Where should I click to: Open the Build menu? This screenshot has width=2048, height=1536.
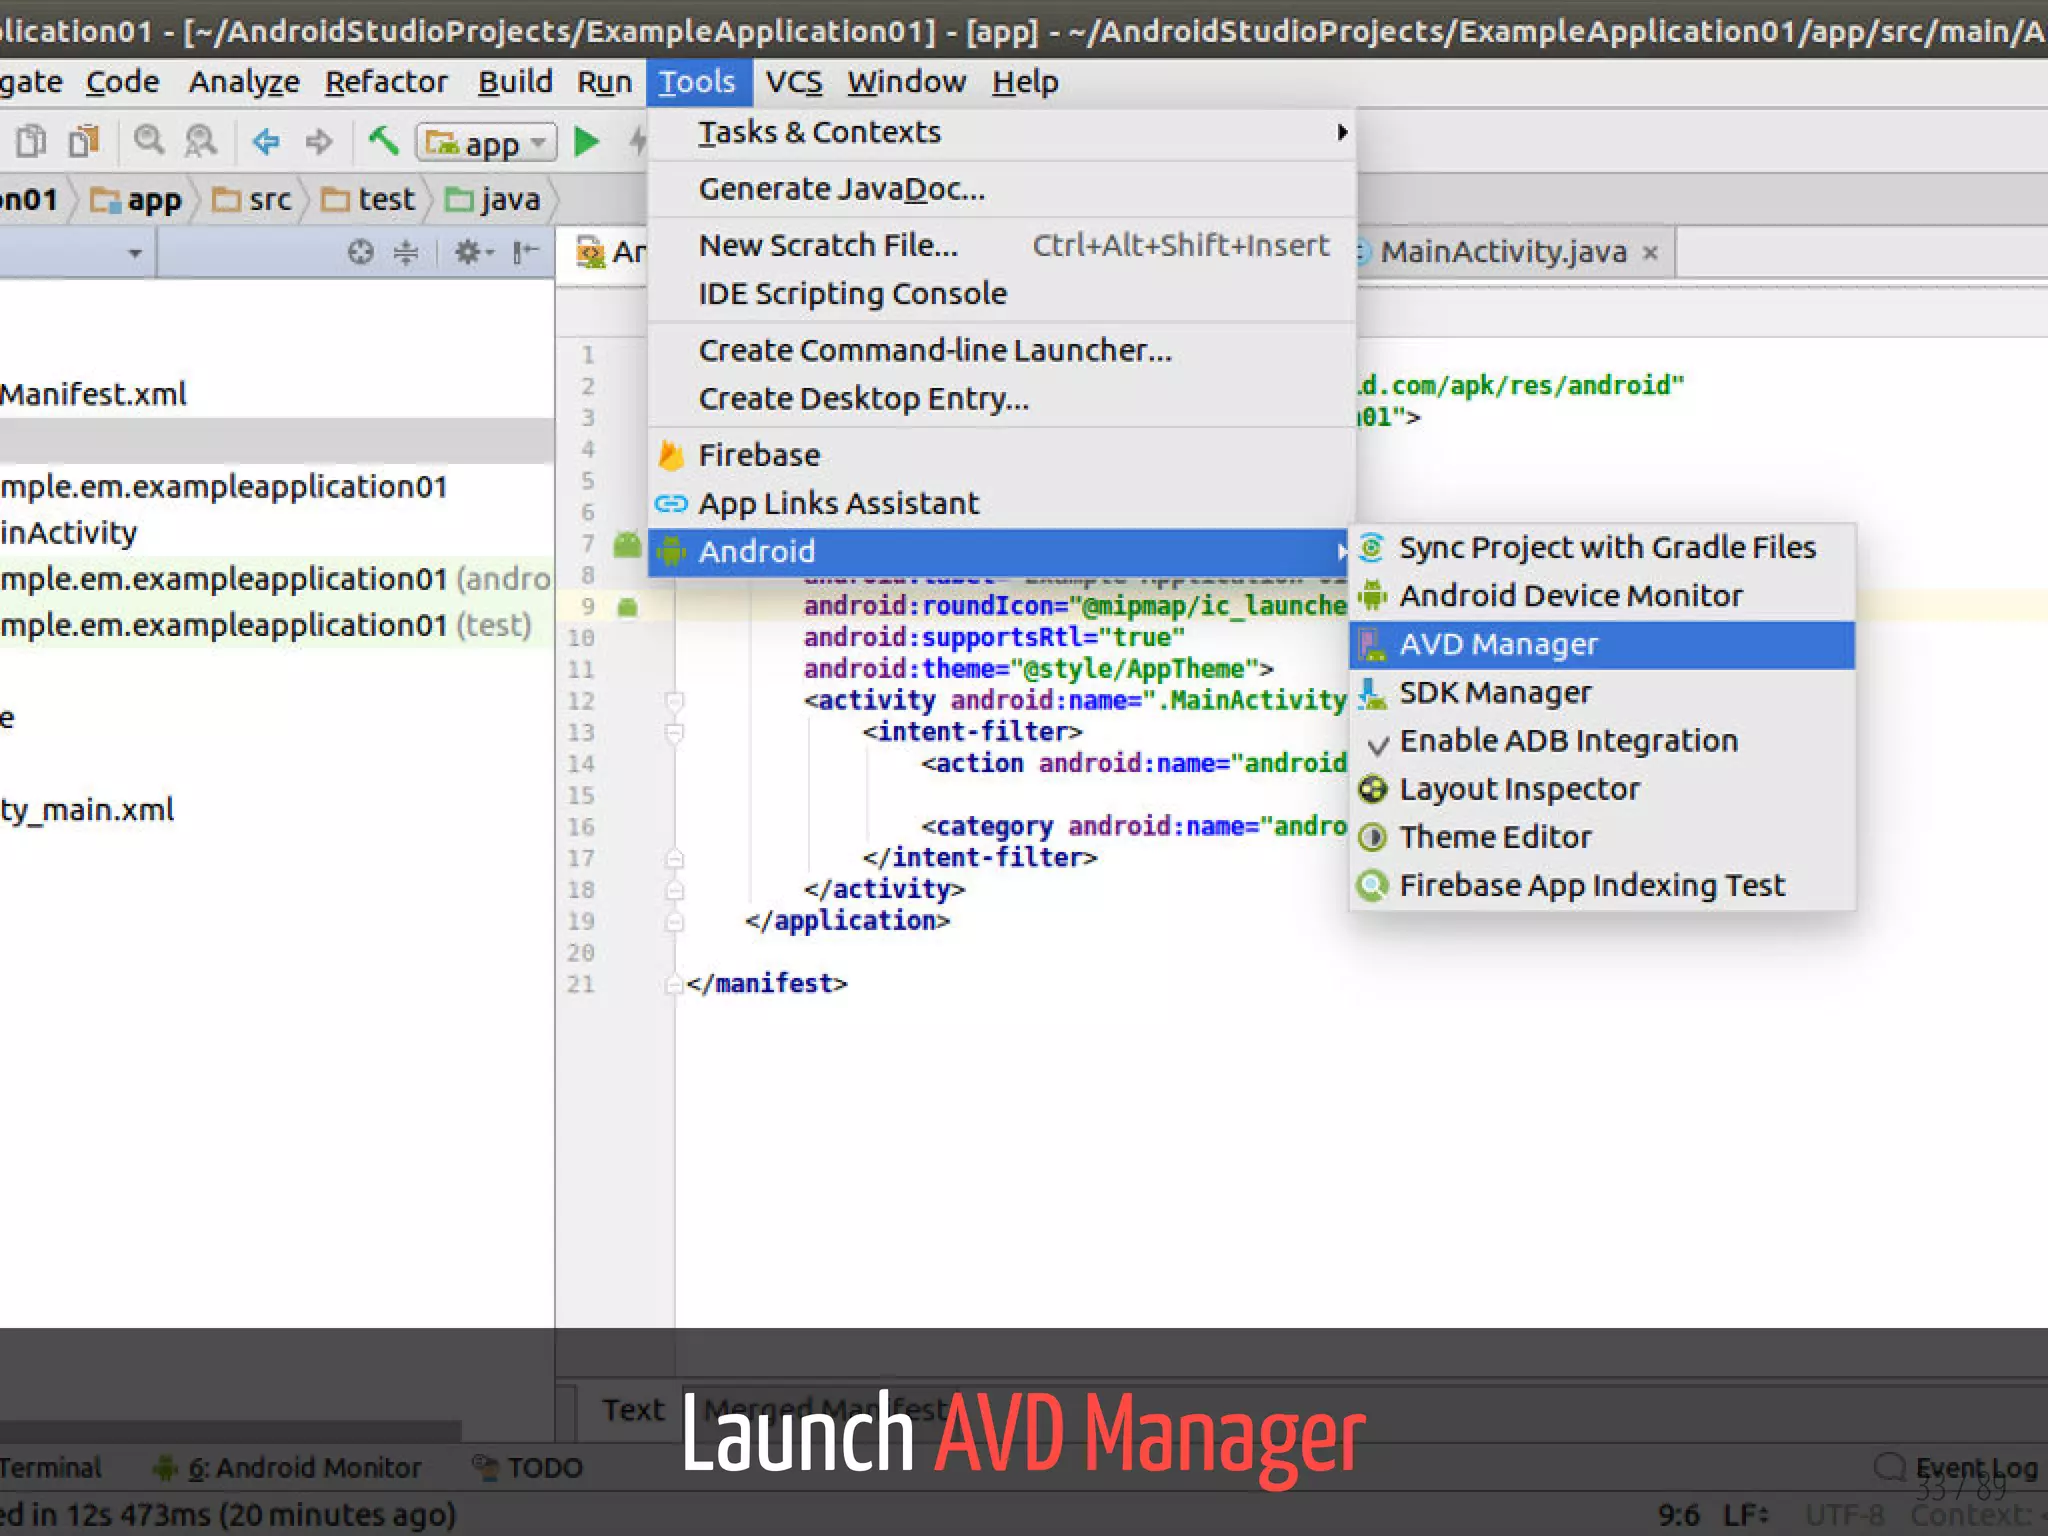tap(515, 82)
